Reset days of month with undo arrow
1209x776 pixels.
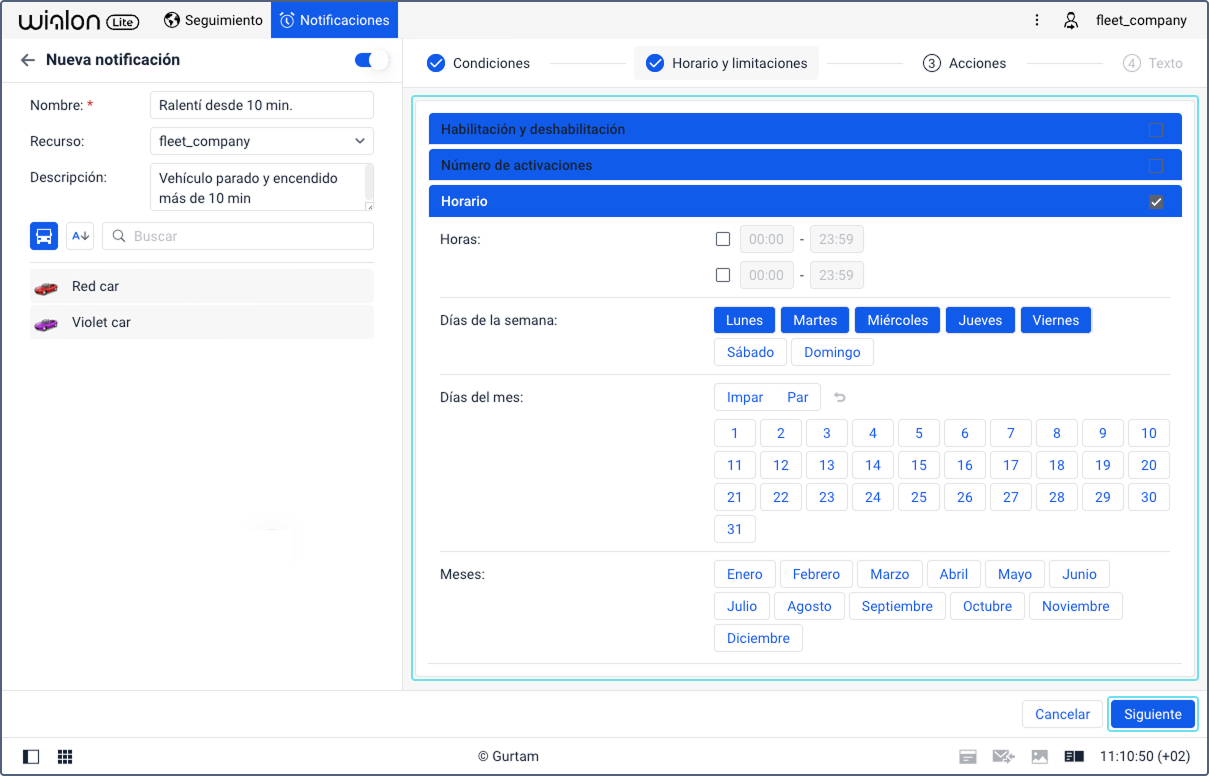click(x=840, y=397)
